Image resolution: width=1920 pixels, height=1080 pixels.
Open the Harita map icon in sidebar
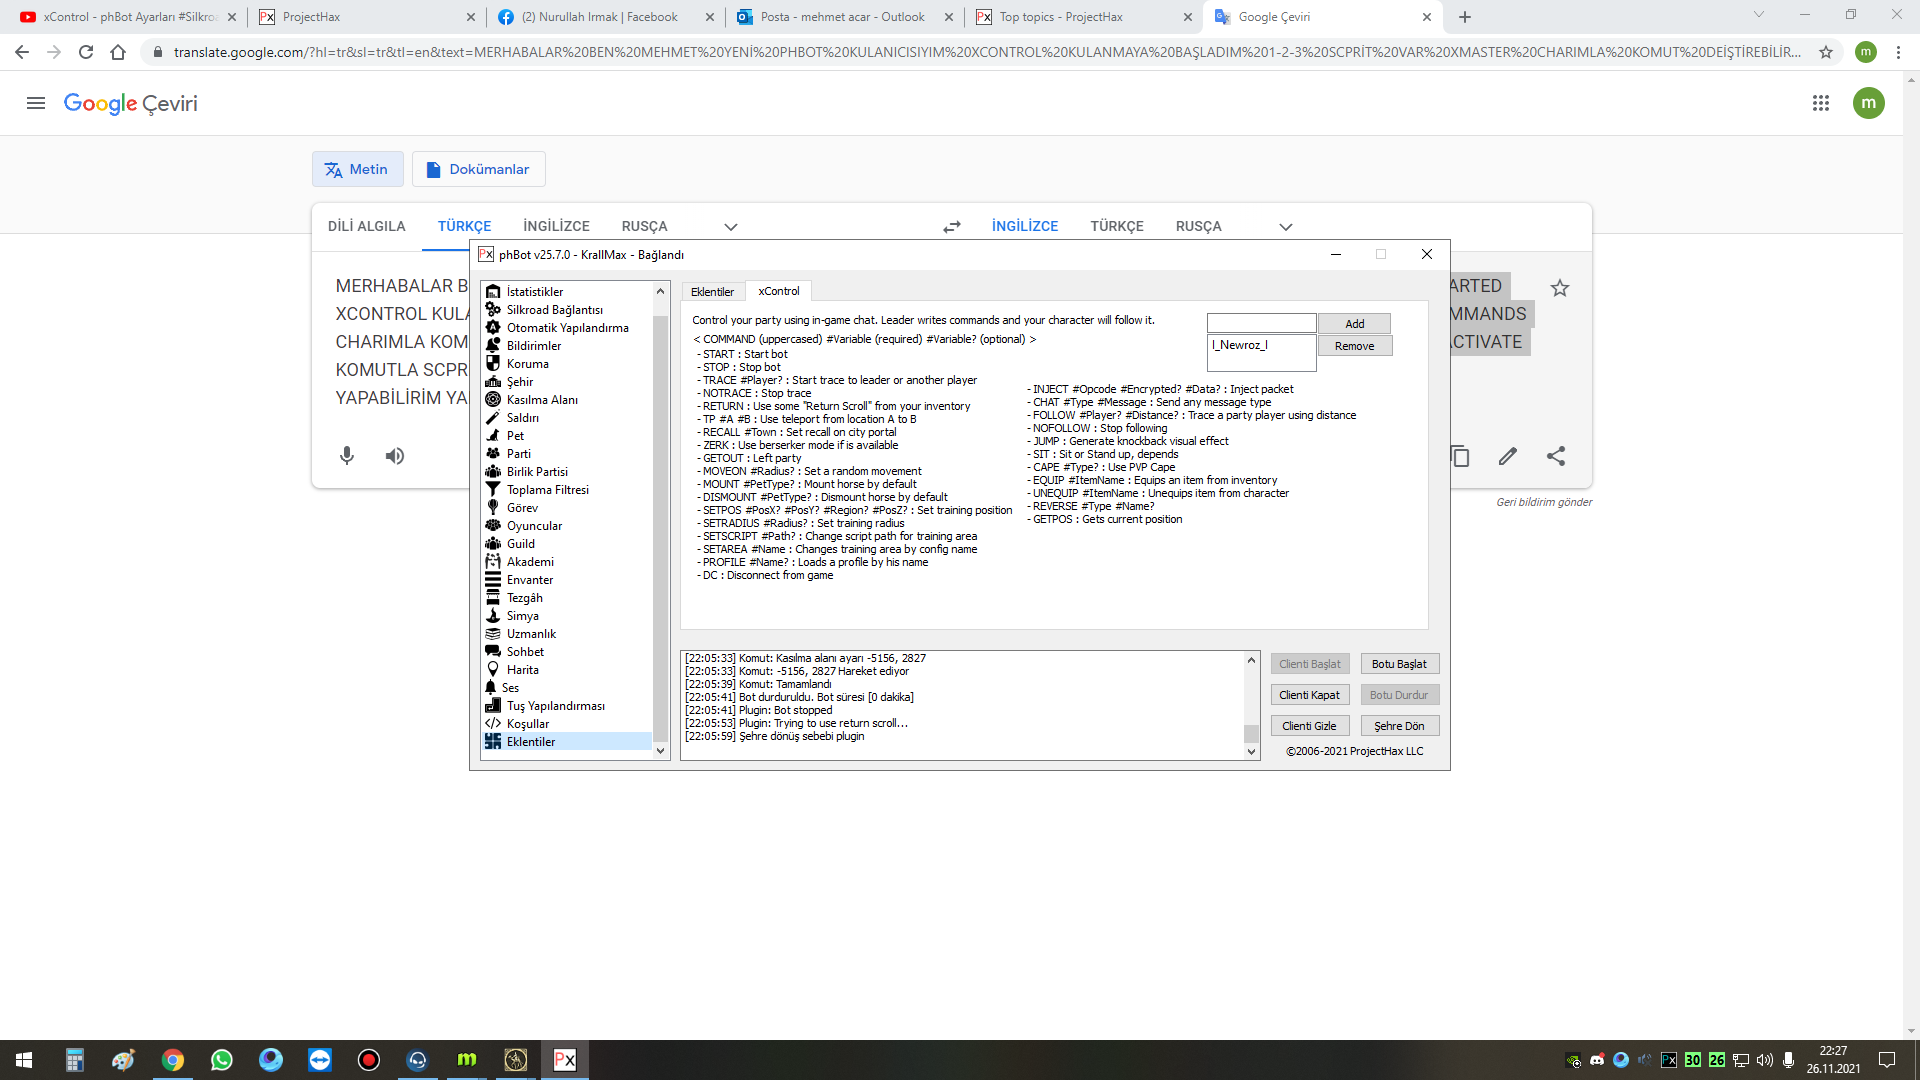pos(493,670)
